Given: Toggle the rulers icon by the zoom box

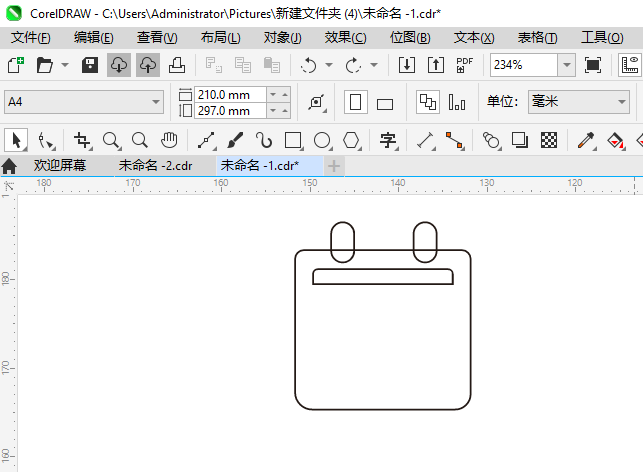Looking at the screenshot, I should pyautogui.click(x=630, y=65).
